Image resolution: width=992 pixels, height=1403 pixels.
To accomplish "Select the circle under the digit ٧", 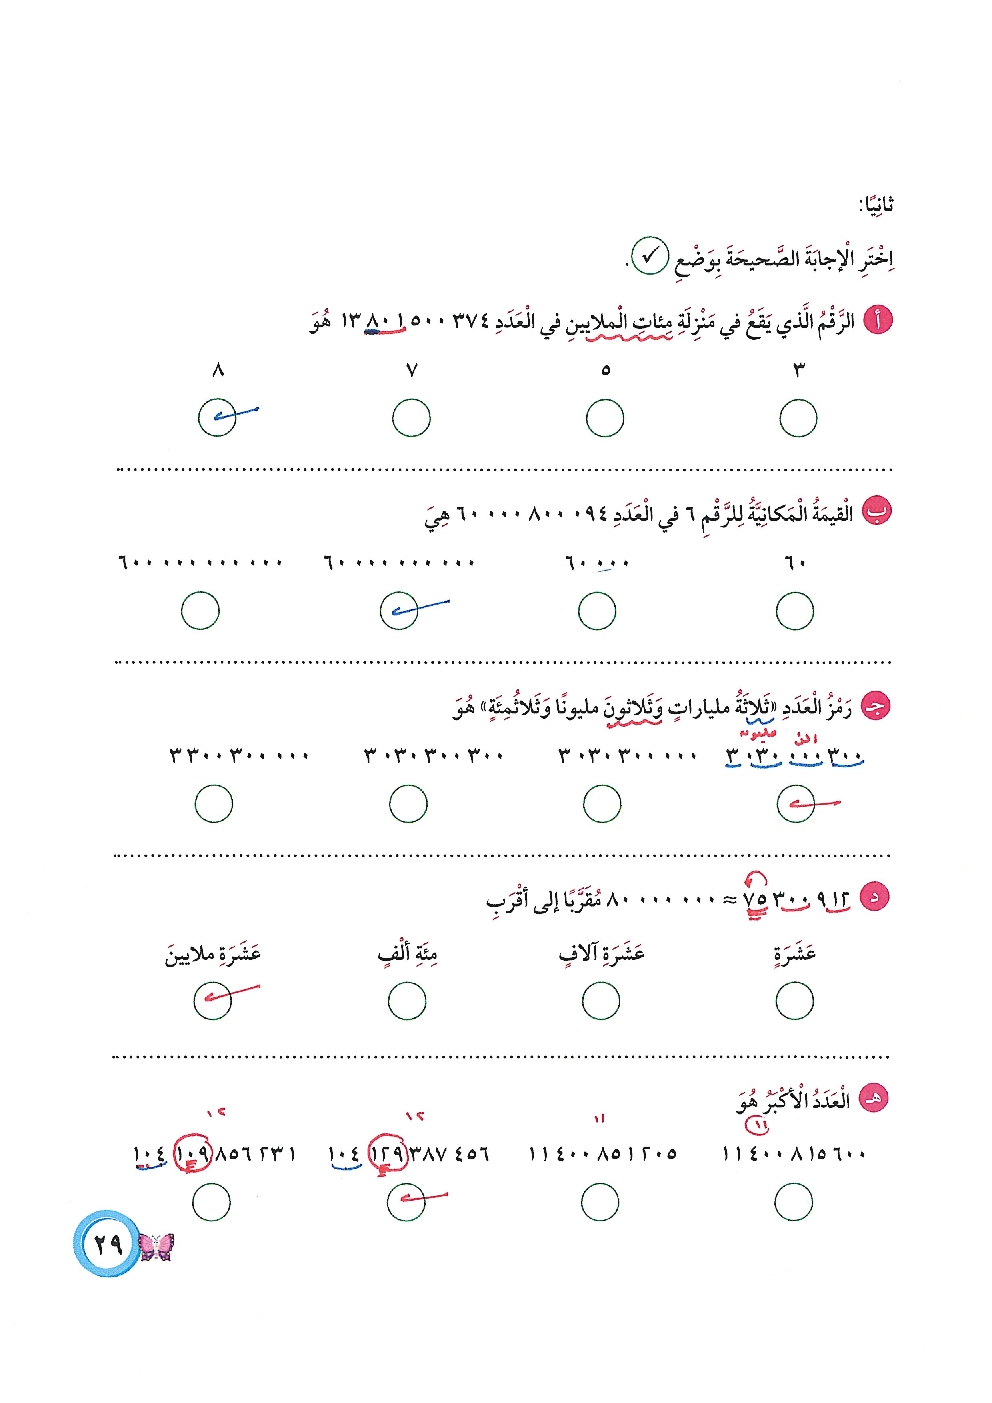I will pos(411,418).
